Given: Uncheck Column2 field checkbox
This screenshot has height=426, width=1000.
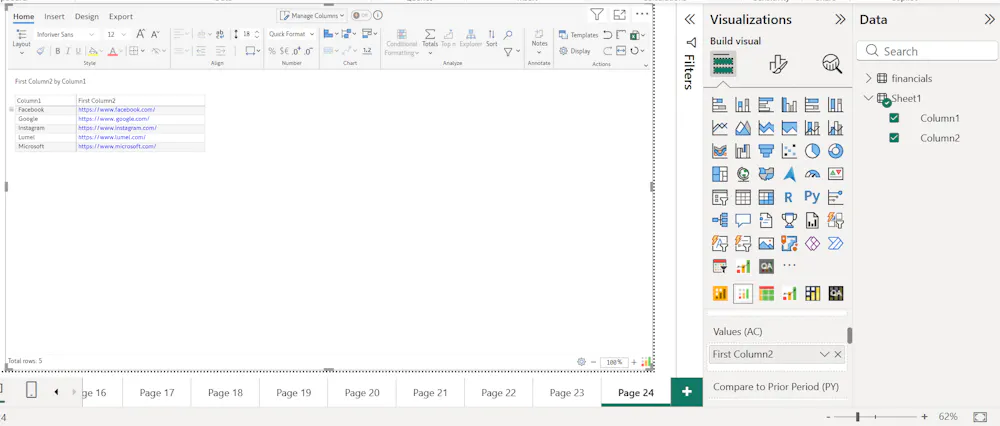Looking at the screenshot, I should click(894, 138).
